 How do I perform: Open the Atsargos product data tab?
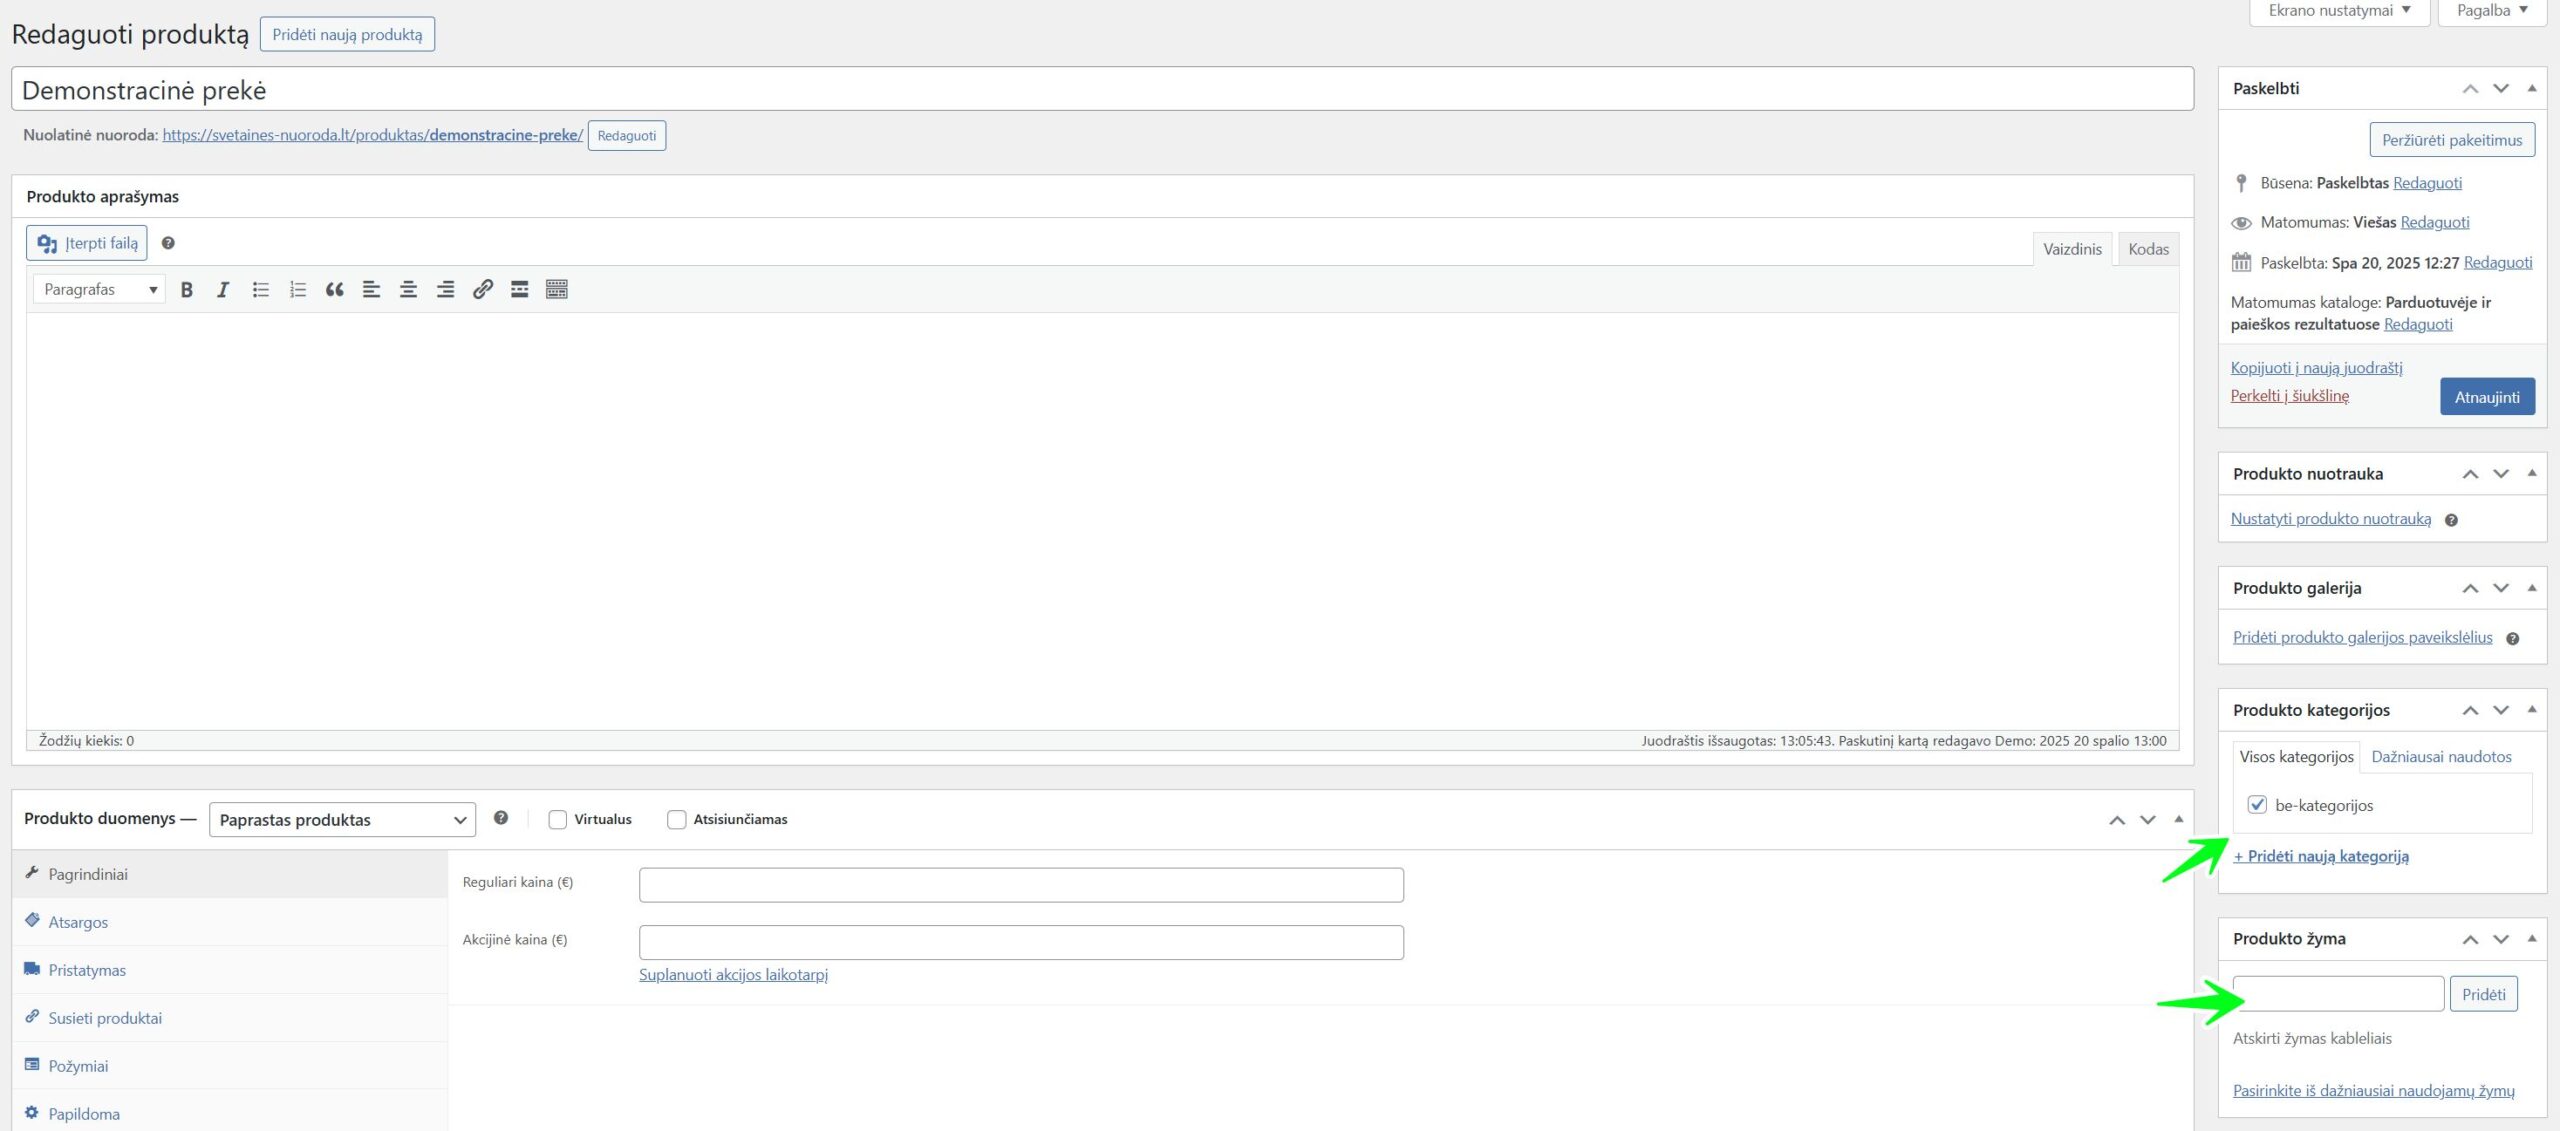[78, 922]
